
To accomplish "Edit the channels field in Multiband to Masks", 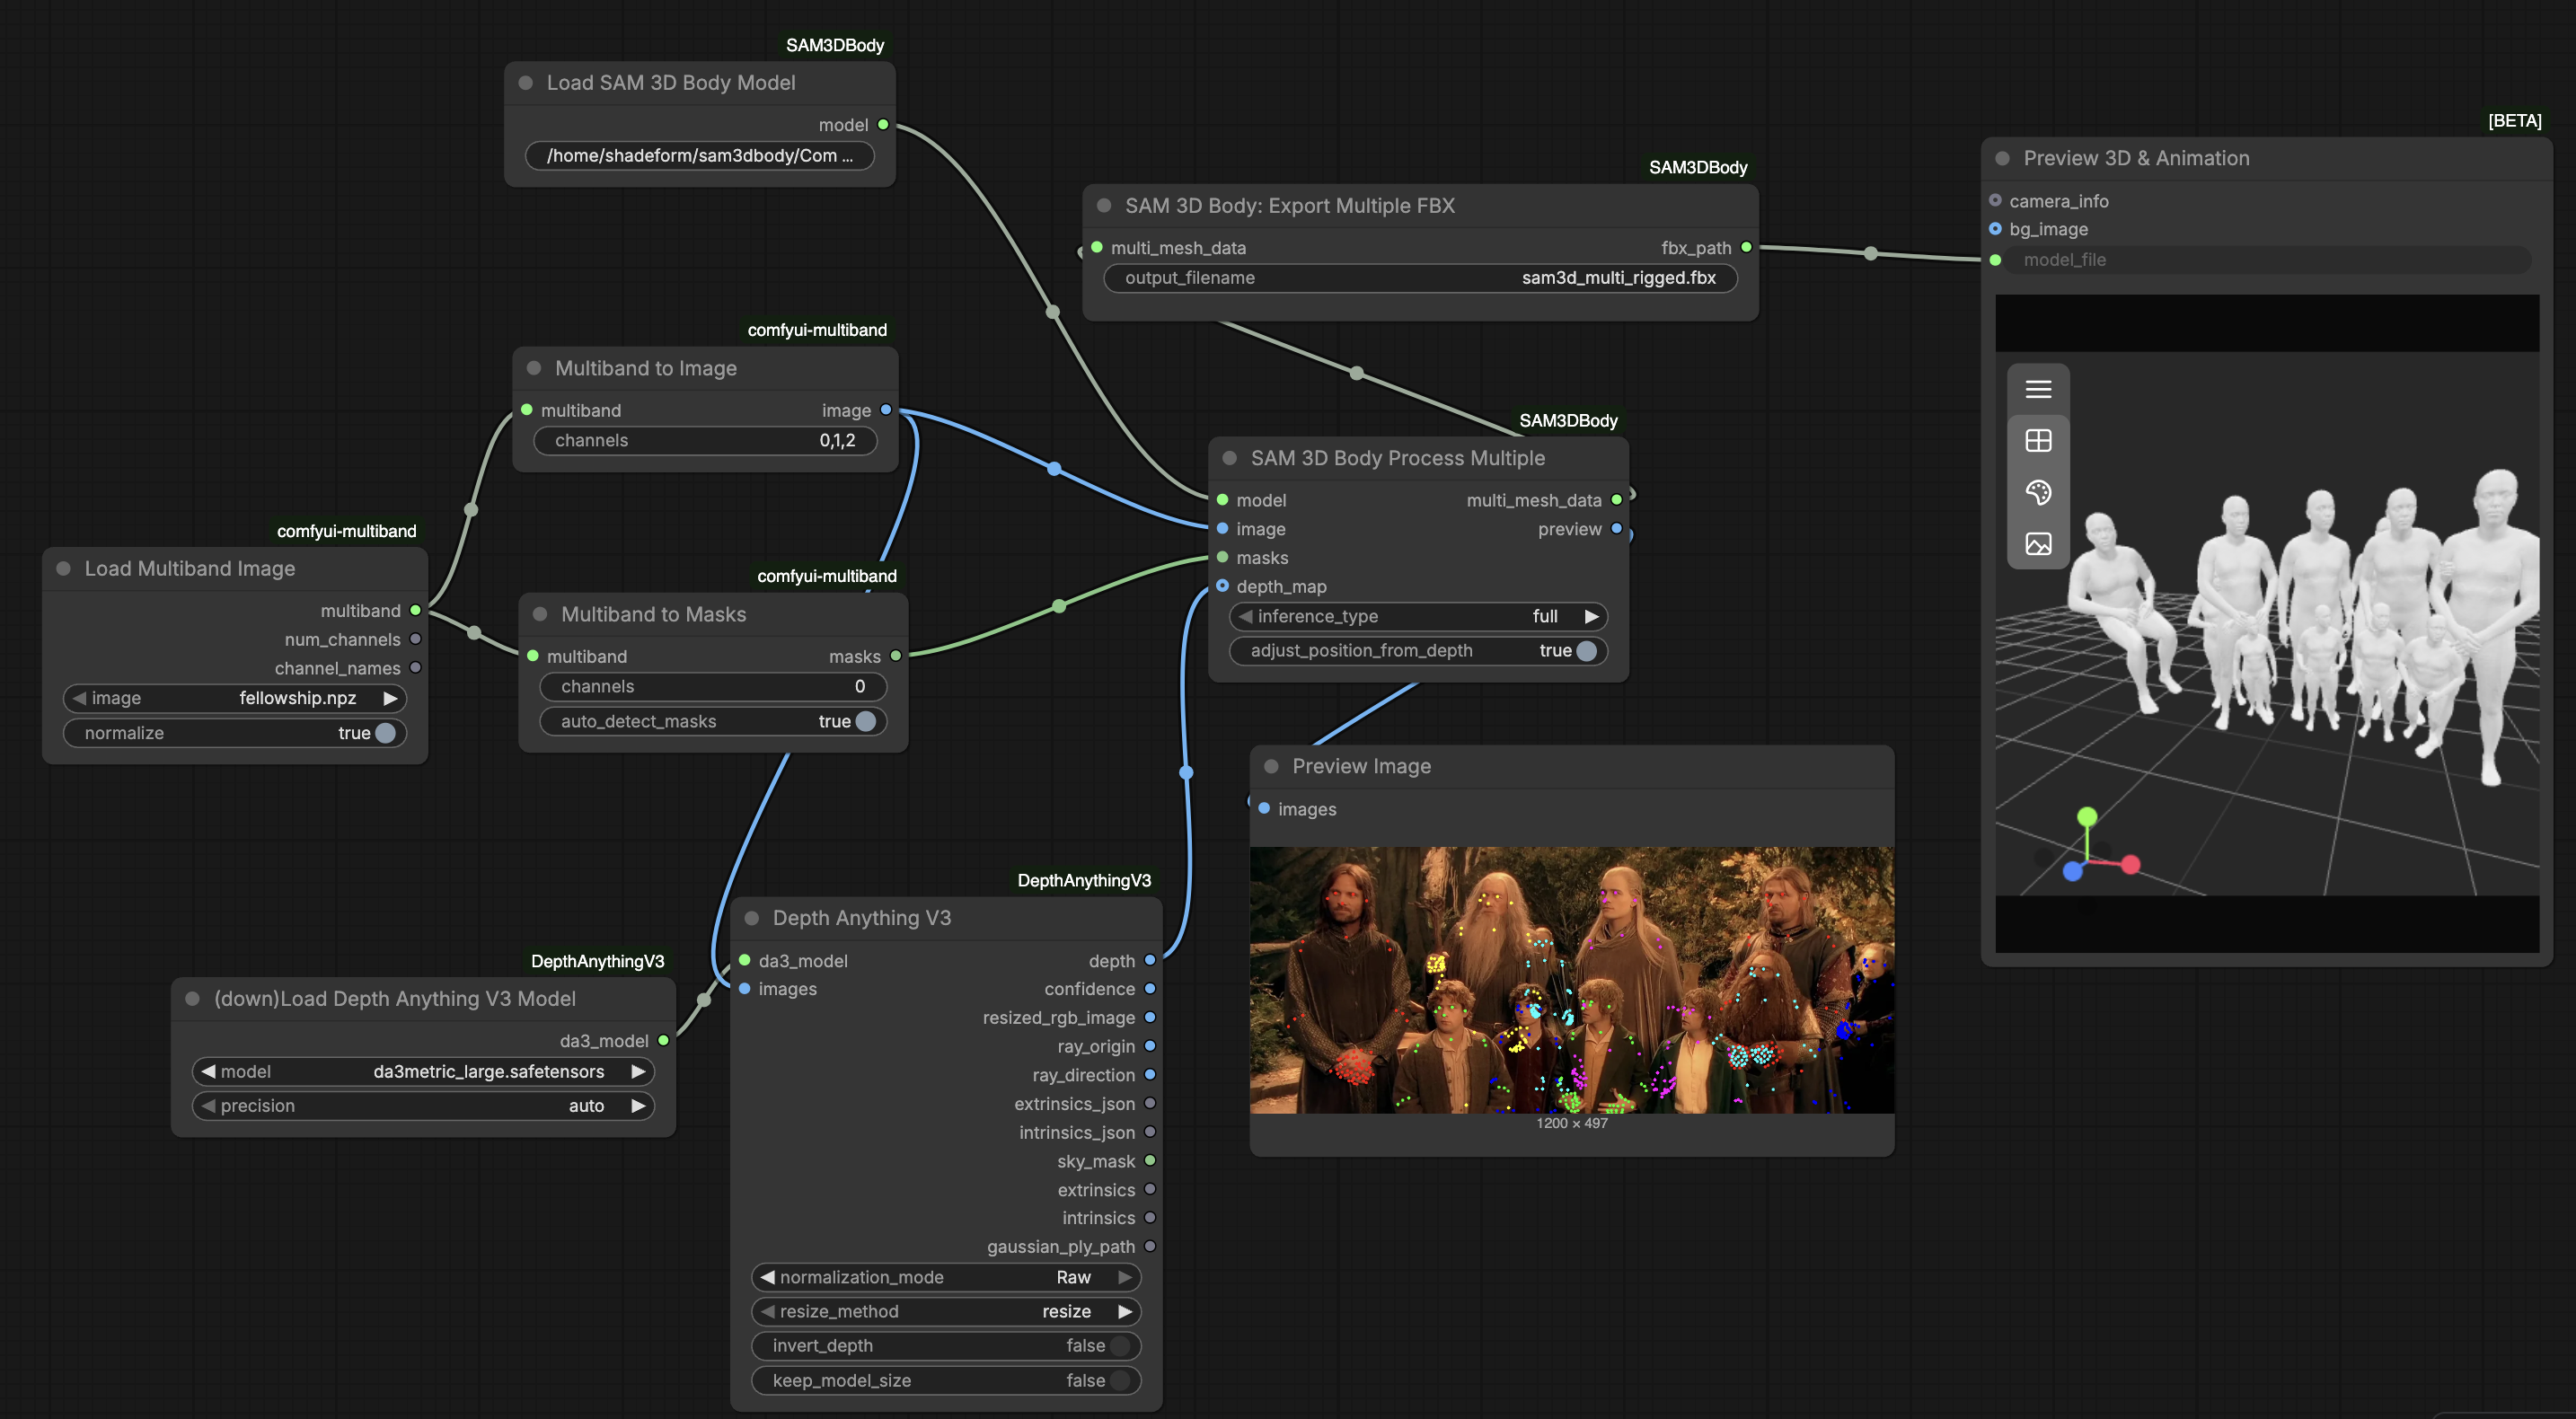I will click(x=713, y=687).
